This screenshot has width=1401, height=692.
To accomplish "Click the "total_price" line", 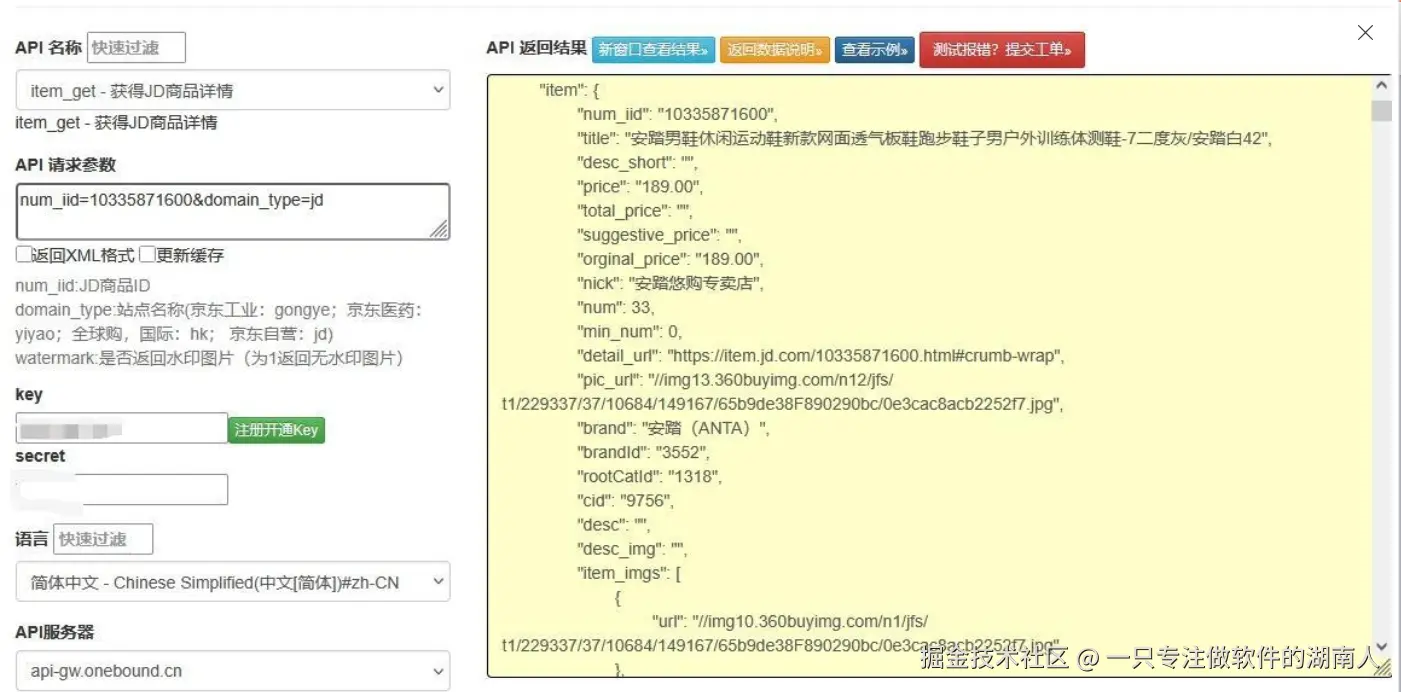I will pyautogui.click(x=635, y=211).
